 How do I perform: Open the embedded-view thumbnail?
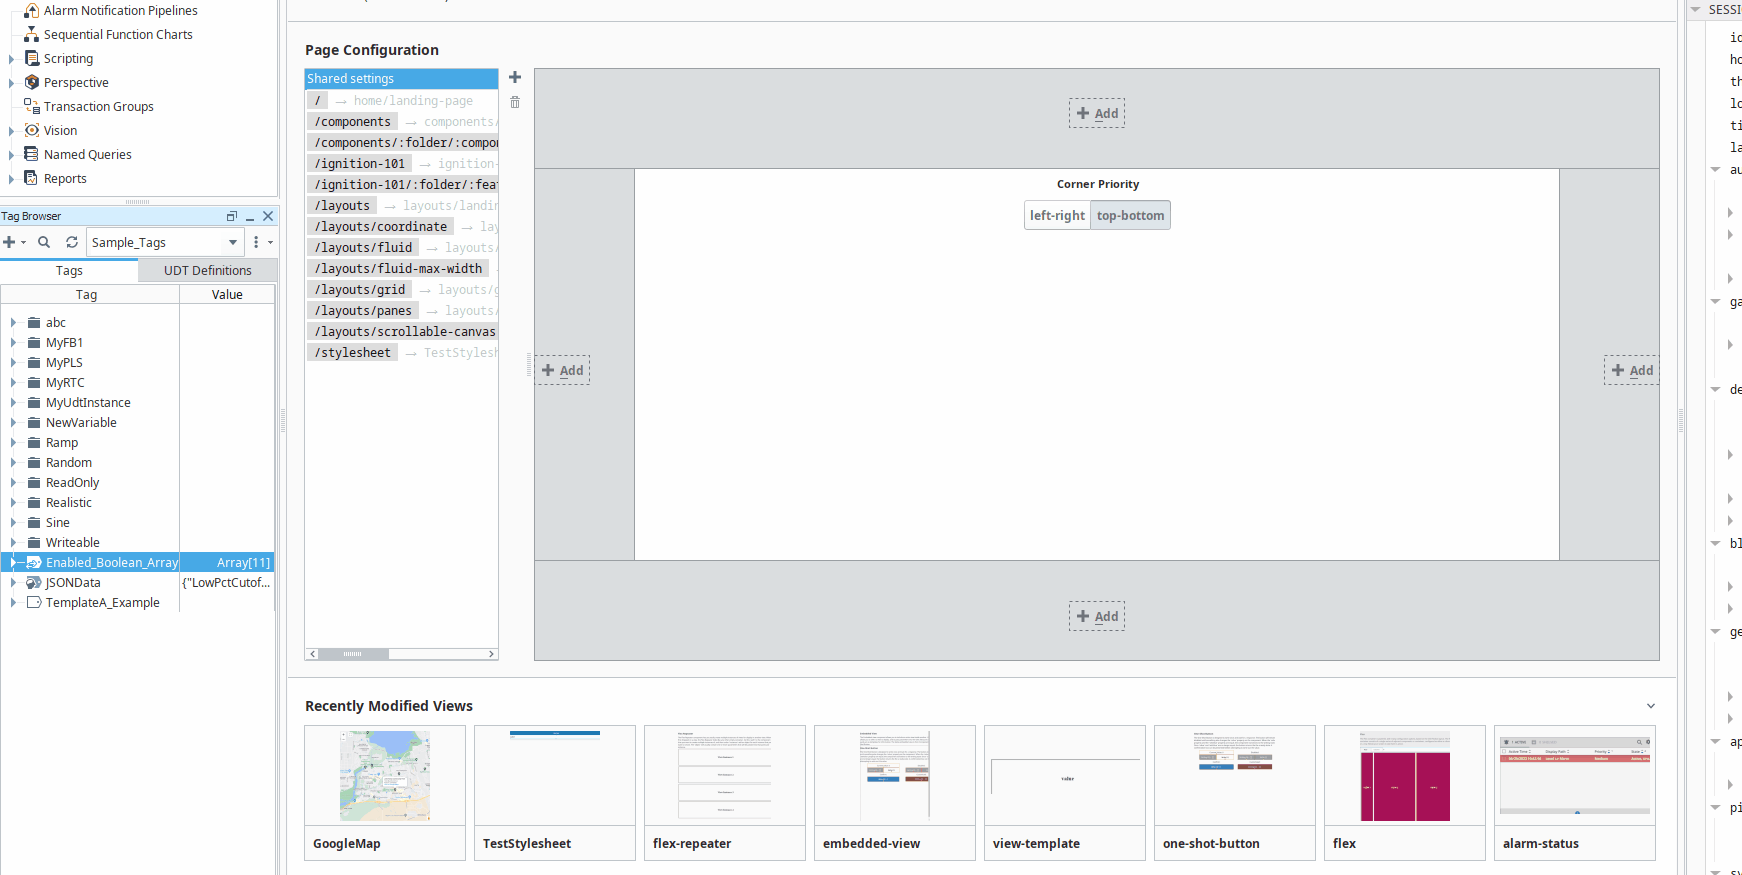tap(895, 793)
